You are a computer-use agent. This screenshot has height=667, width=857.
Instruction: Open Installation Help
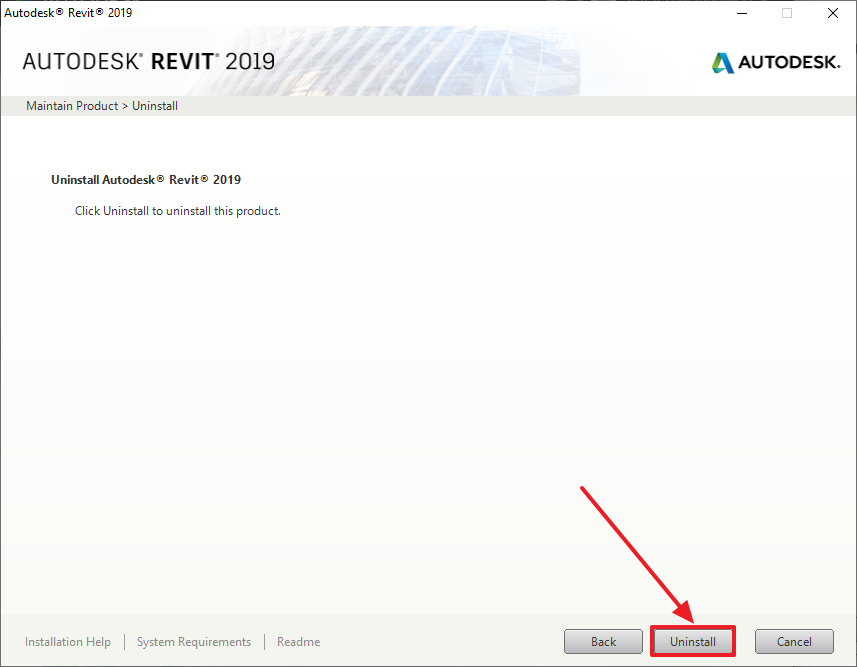67,641
